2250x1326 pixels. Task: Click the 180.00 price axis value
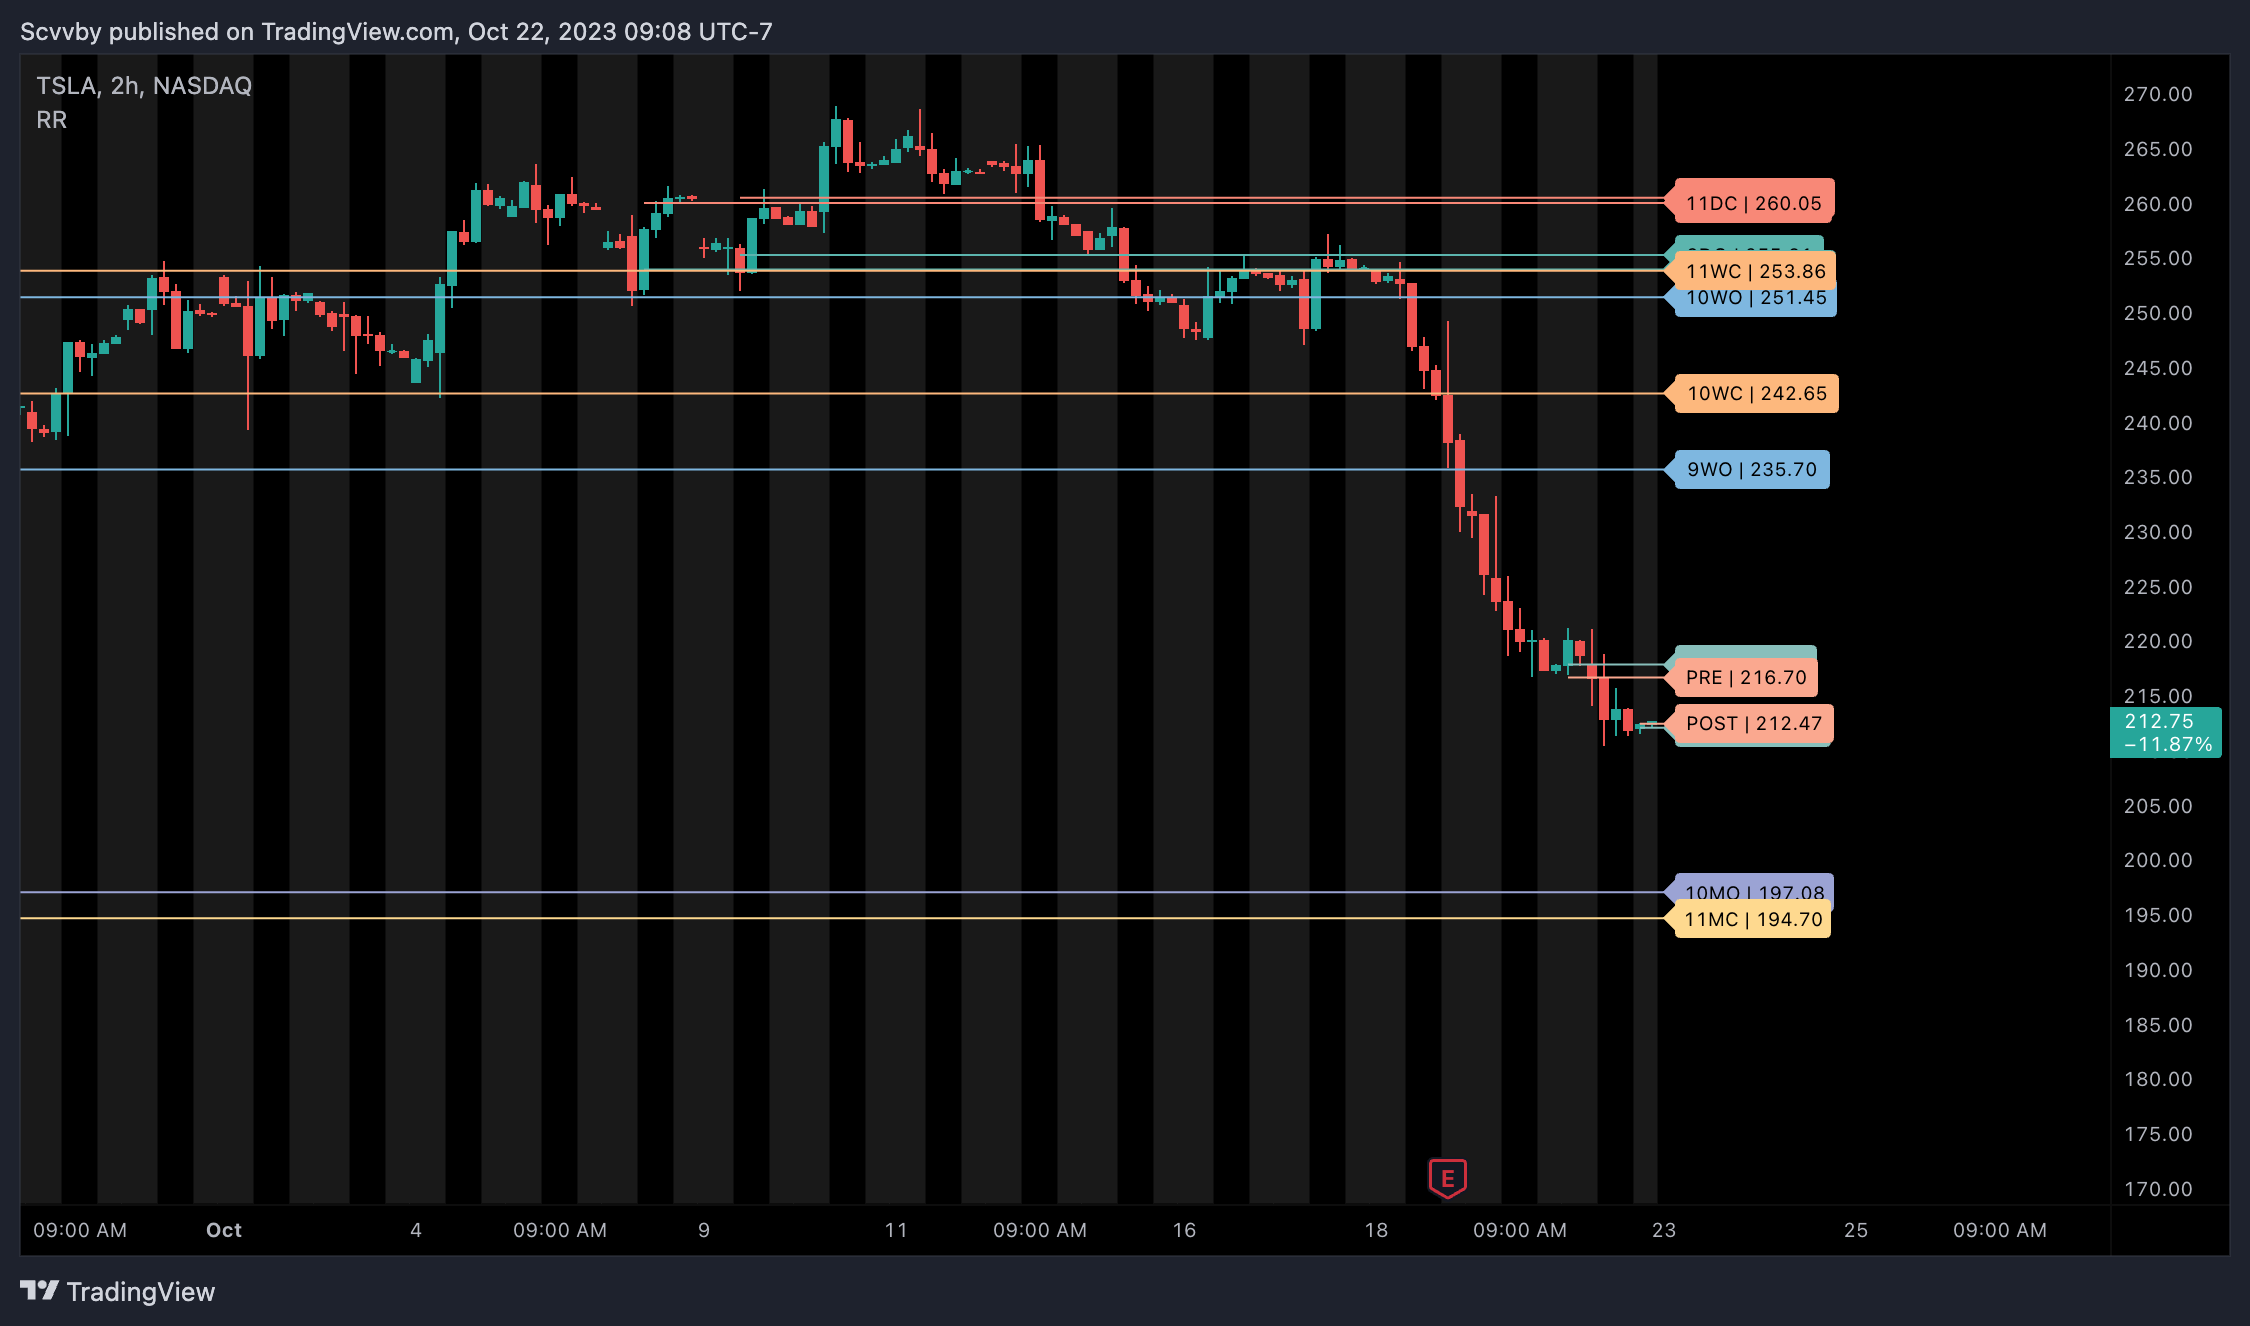[x=2158, y=1079]
